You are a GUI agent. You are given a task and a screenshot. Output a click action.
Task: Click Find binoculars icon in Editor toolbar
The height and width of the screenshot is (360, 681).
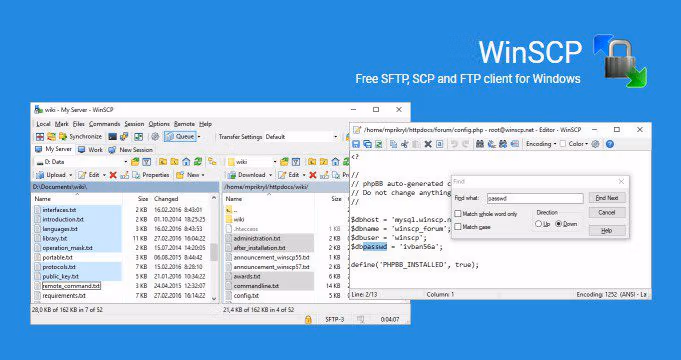pos(480,144)
